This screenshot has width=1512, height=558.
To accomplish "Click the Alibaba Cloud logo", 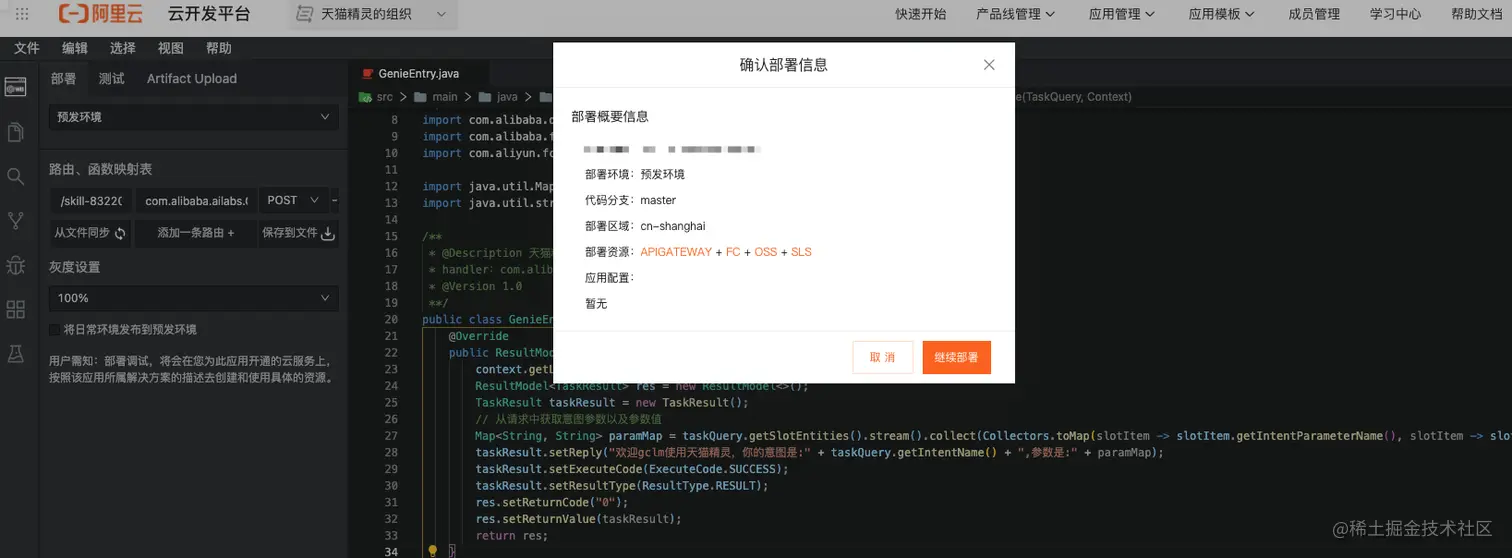I will tap(103, 14).
